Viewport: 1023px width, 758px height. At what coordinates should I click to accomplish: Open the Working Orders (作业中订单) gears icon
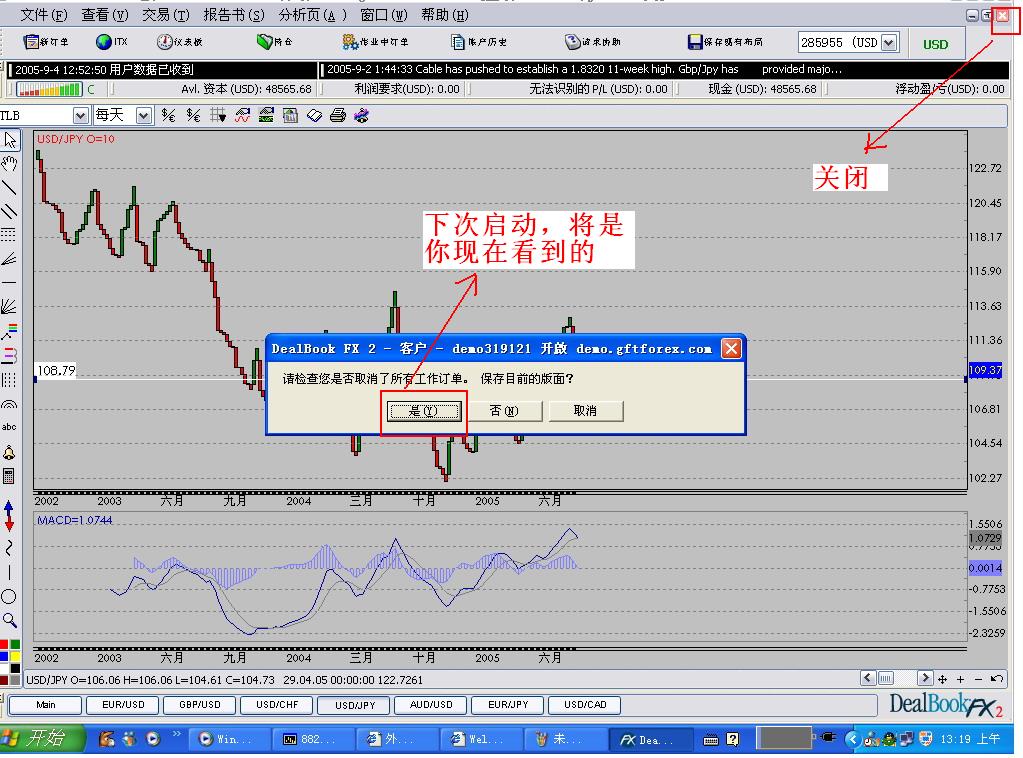click(x=350, y=42)
